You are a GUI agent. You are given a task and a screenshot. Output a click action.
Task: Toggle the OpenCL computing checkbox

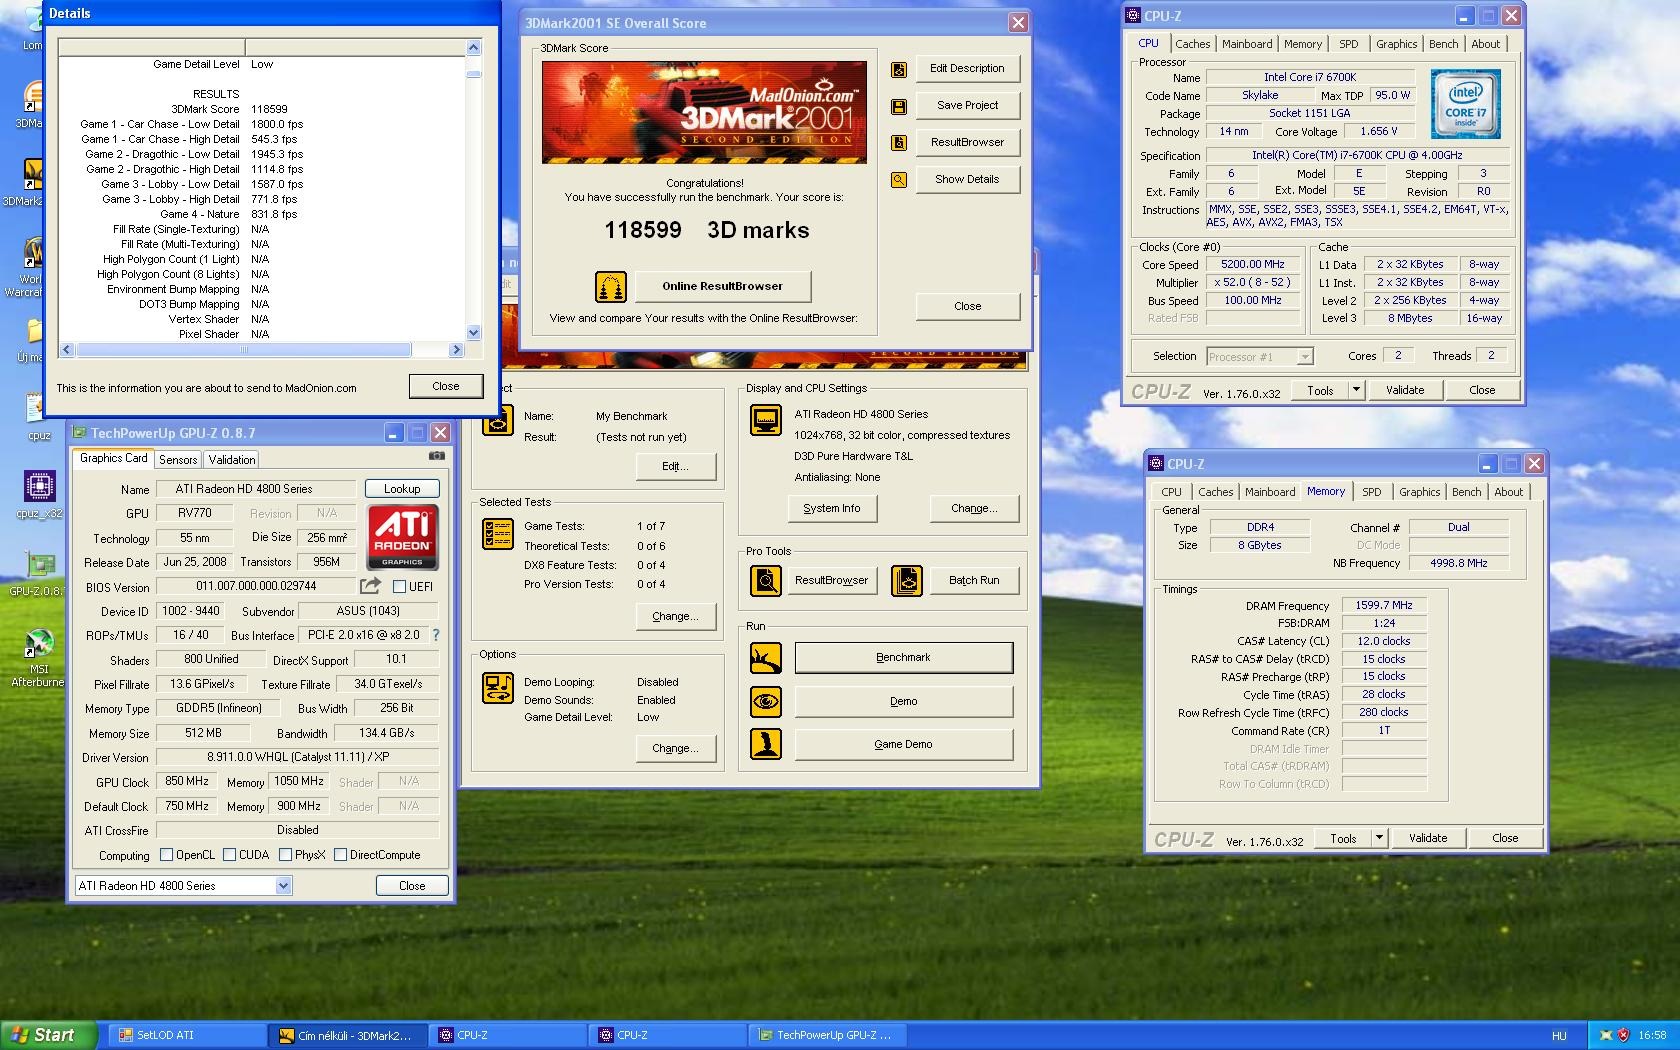tap(167, 855)
